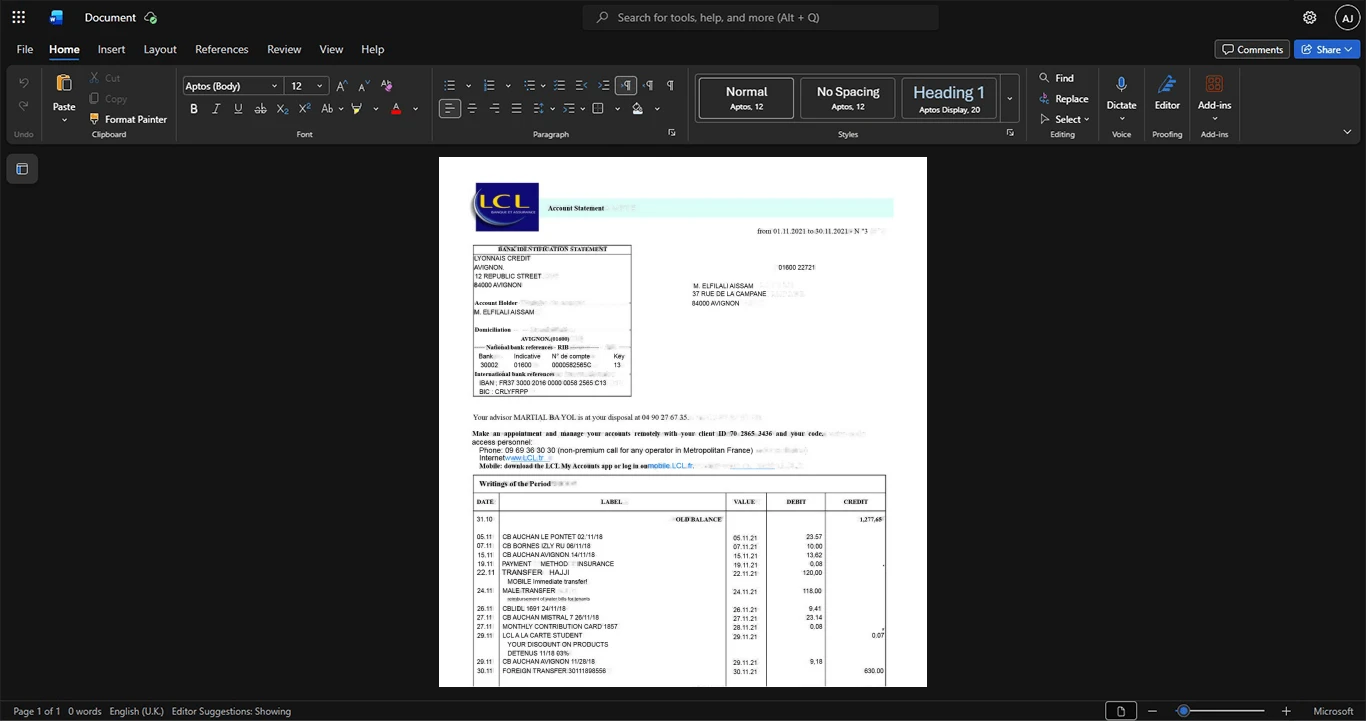
Task: Expand the Paste options arrow
Action: [x=64, y=120]
